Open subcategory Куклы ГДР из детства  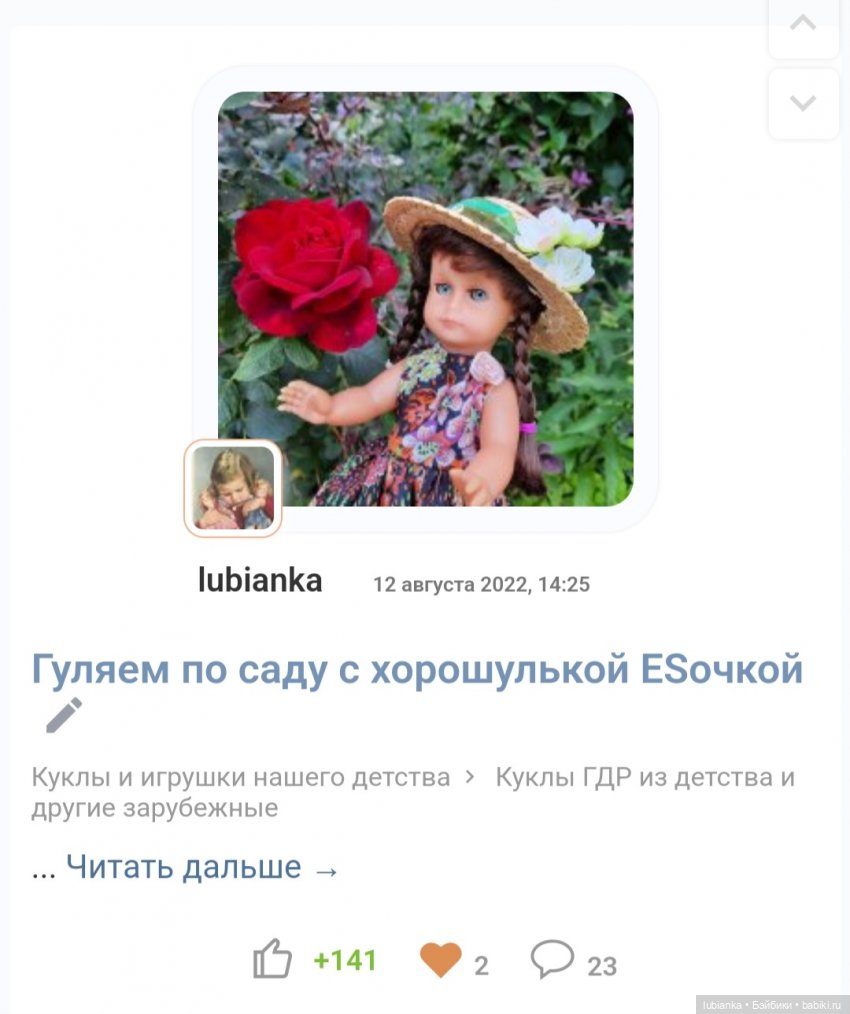[413, 792]
